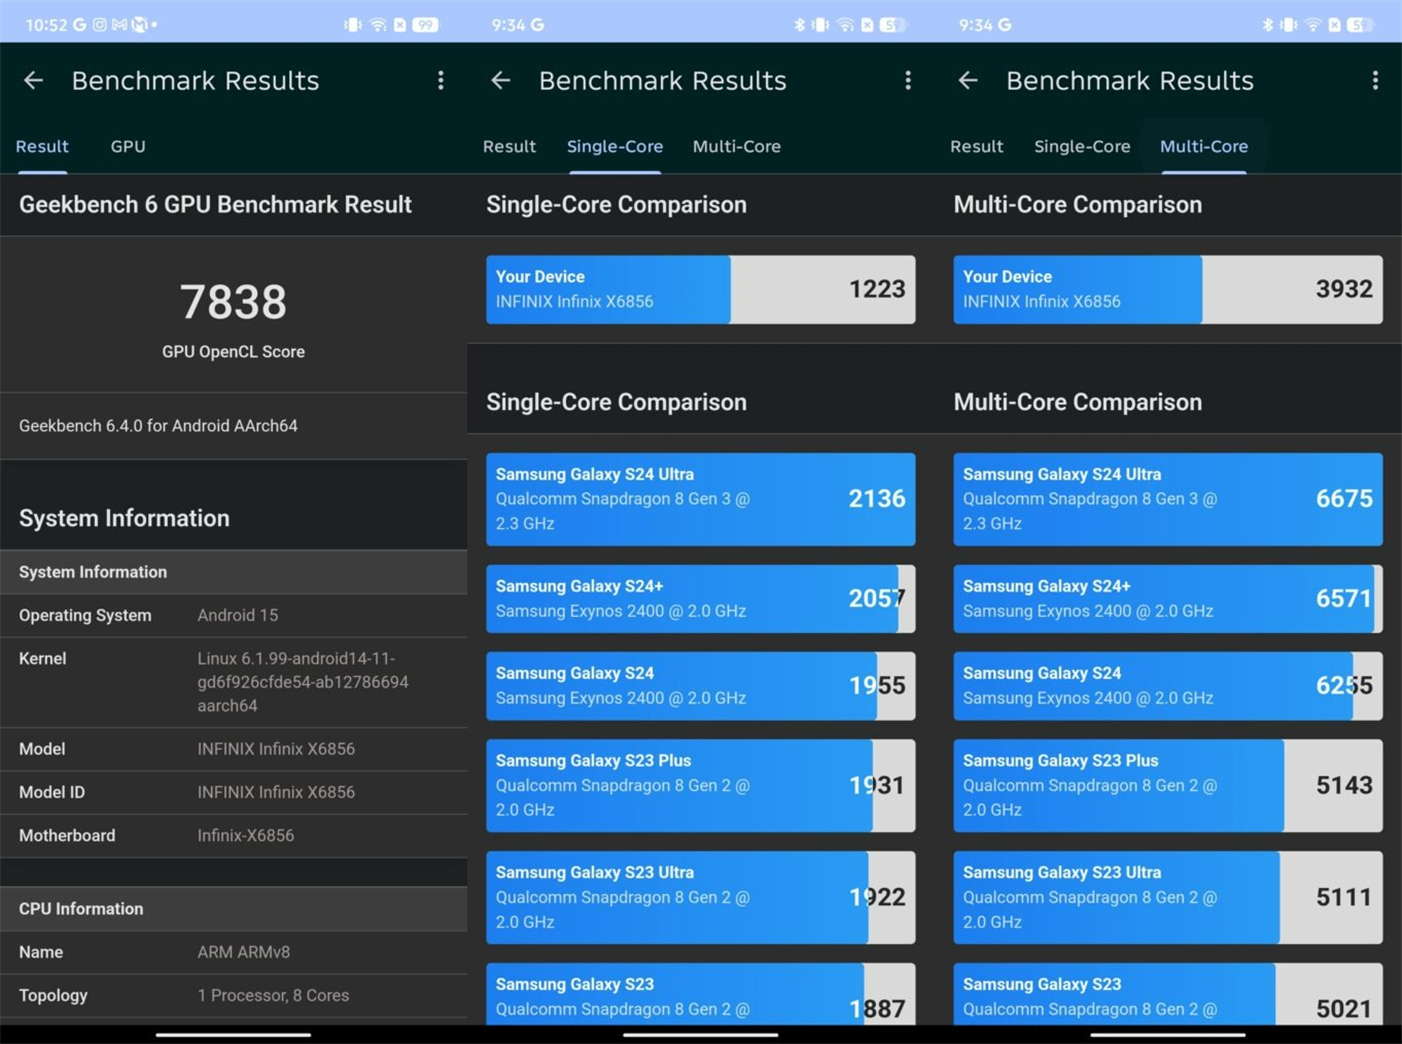Open three-dot menu on Multi-Core Comparison screen
This screenshot has width=1402, height=1044.
pos(1375,81)
